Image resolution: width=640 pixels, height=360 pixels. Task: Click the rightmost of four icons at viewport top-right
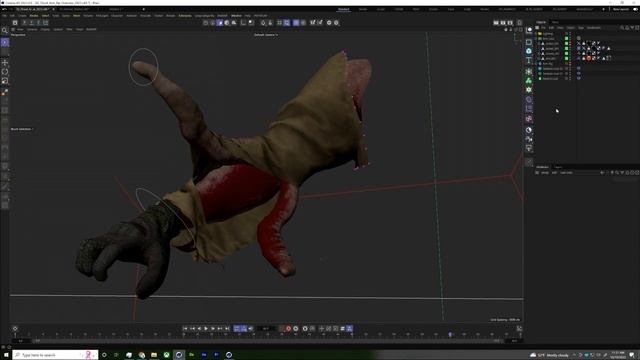click(520, 29)
